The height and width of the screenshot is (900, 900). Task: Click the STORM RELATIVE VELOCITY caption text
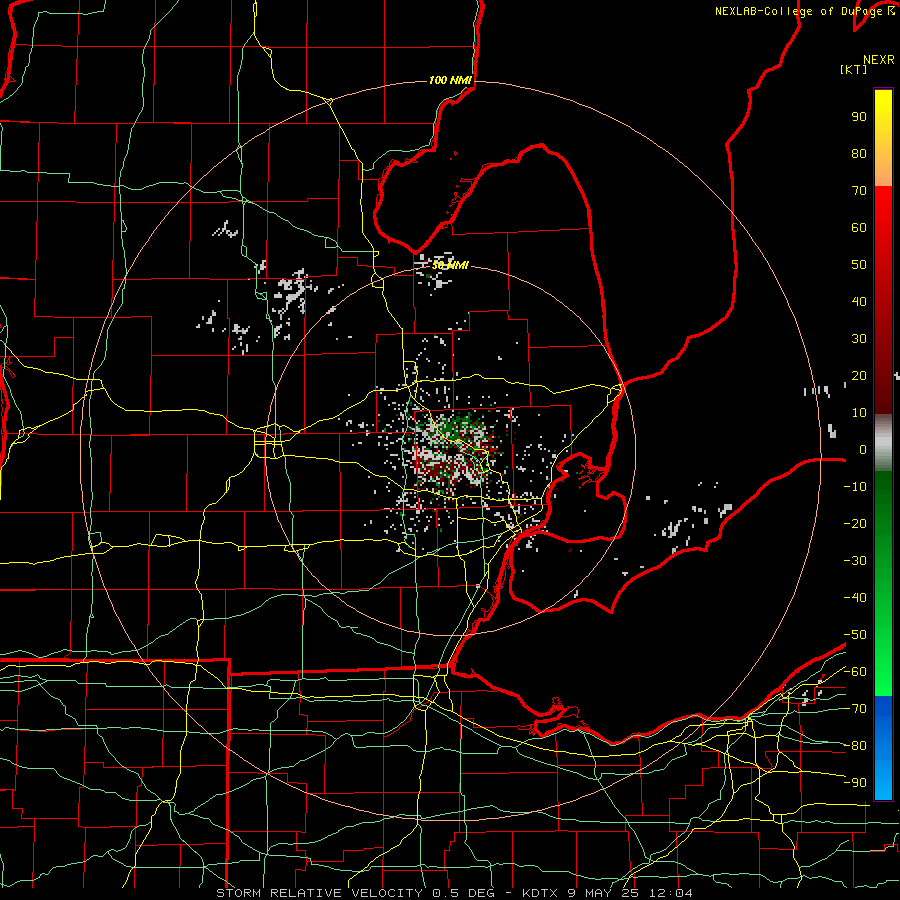[319, 893]
